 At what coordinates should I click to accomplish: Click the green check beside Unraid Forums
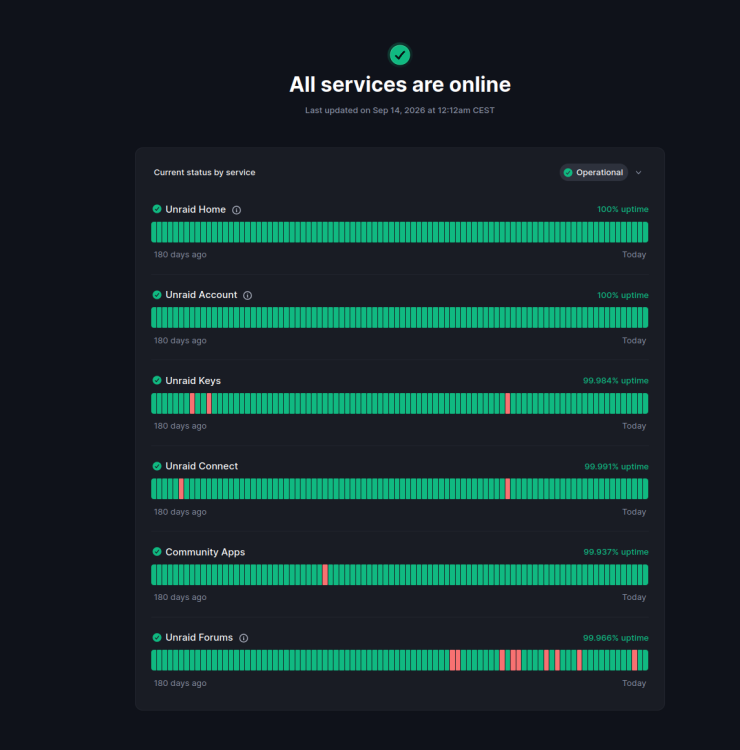[x=157, y=637]
